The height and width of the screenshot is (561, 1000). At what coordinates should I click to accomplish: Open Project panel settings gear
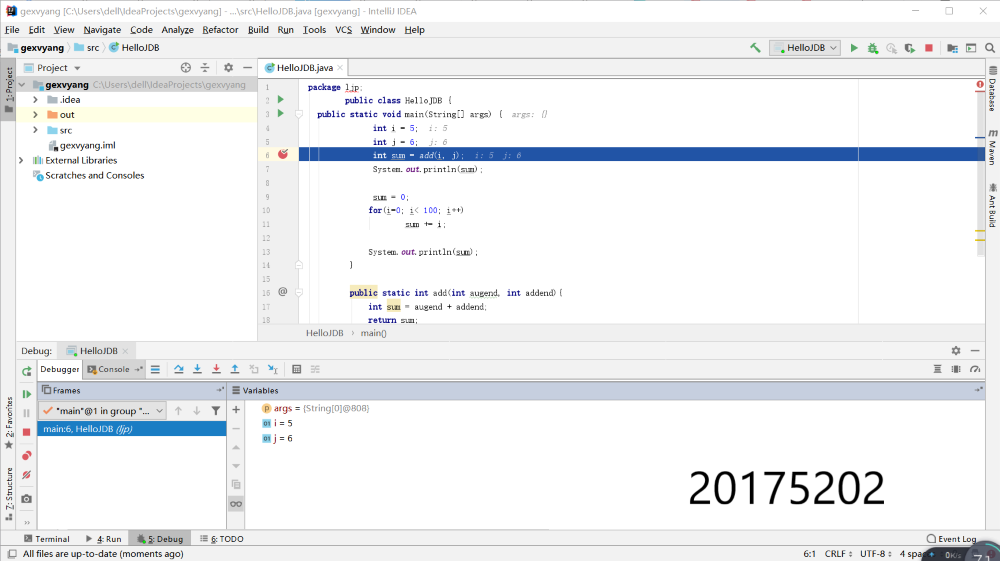coord(228,68)
